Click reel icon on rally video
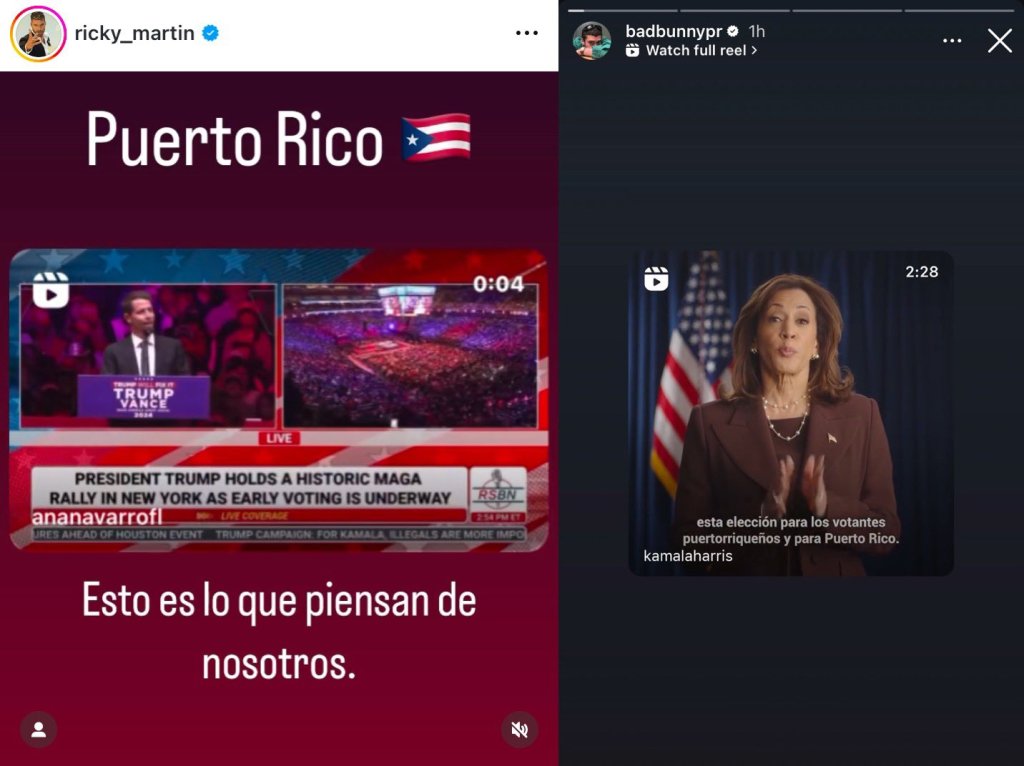The image size is (1024, 766). coord(51,289)
